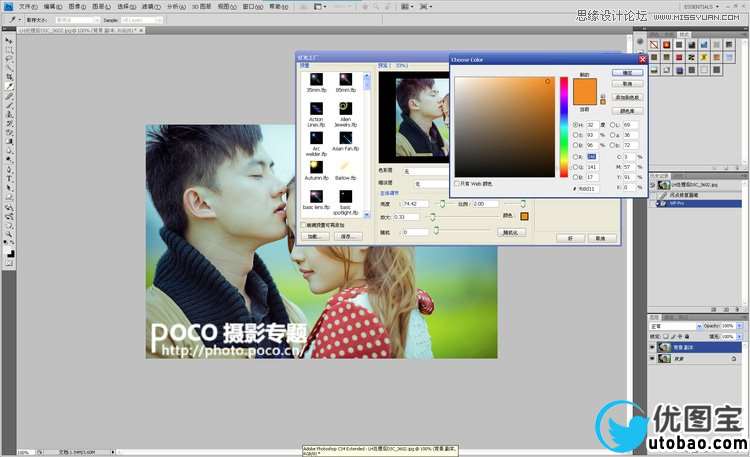Open the ESSENTIALS workspace switcher
The height and width of the screenshot is (457, 750).
(x=701, y=7)
